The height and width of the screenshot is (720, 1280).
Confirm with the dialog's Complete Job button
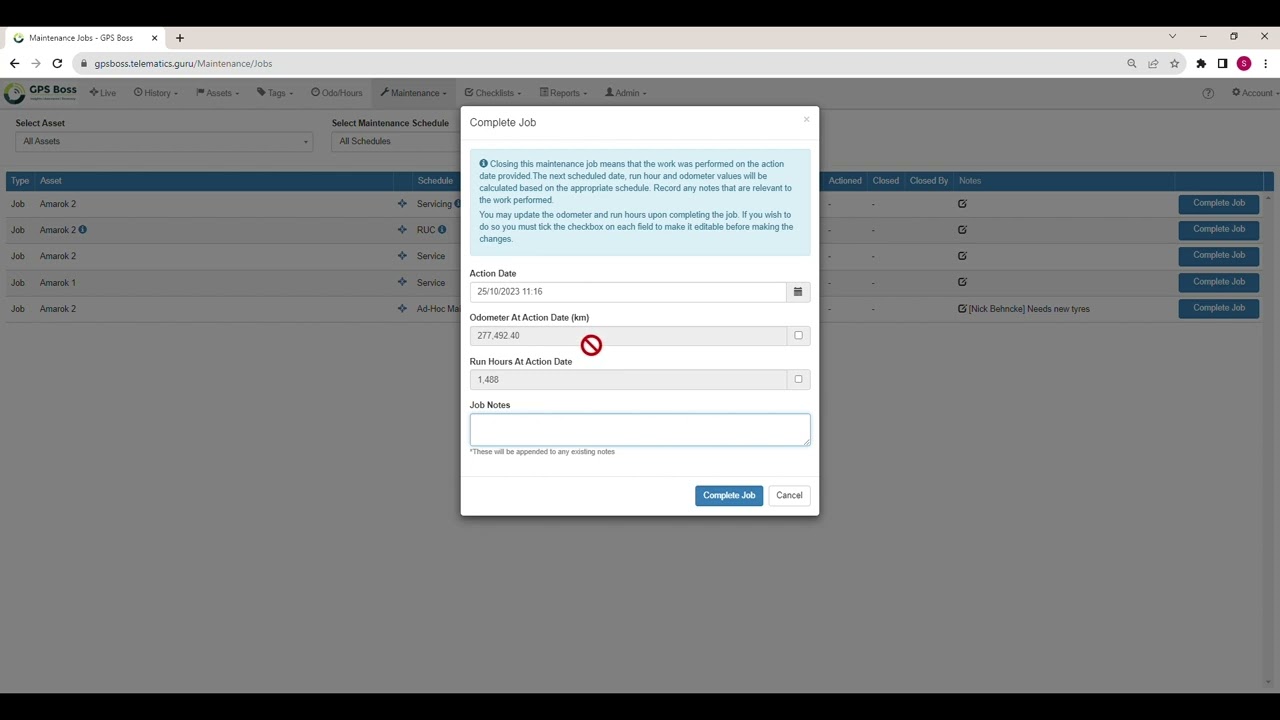click(x=729, y=496)
